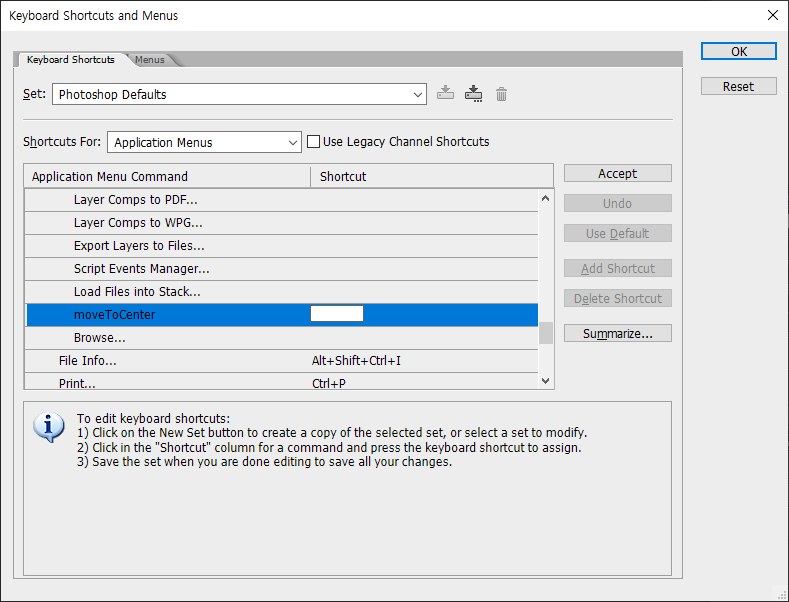Viewport: 789px width, 602px height.
Task: Click the Ctrl+P shortcut cell
Action: point(329,383)
